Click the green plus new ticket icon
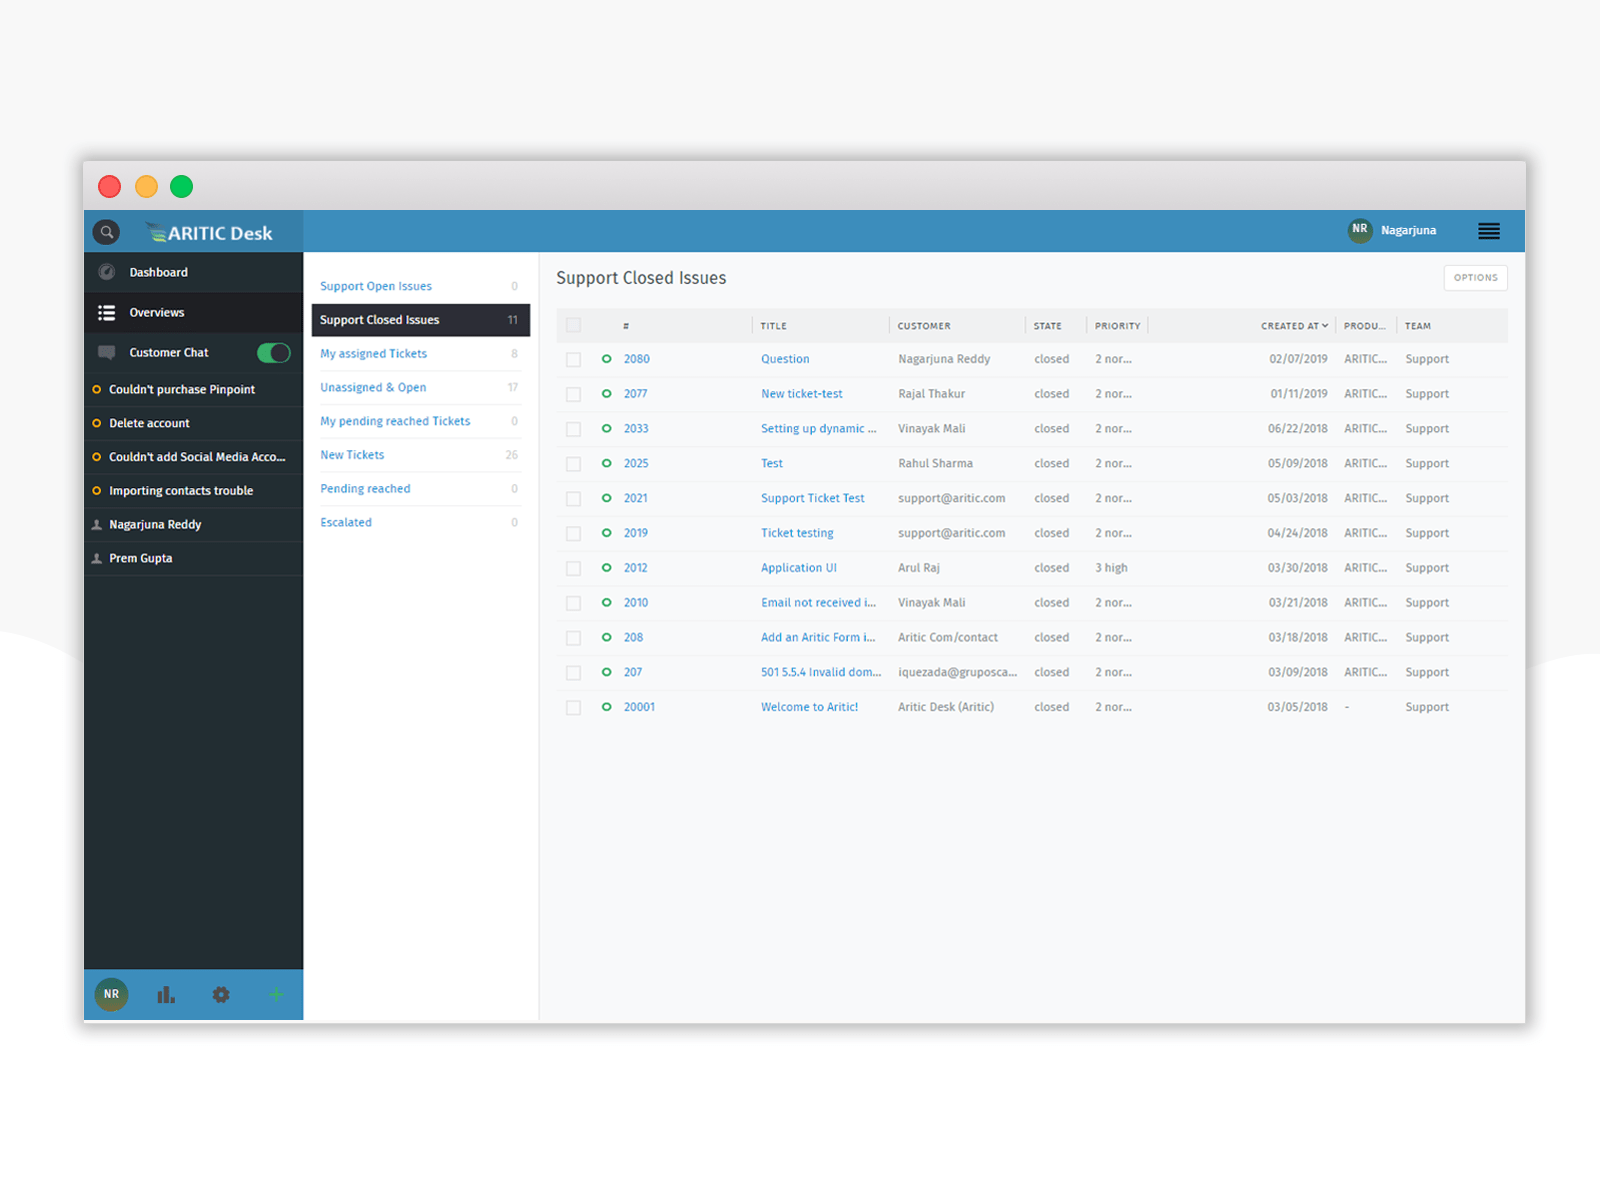The width and height of the screenshot is (1600, 1200). click(x=276, y=994)
